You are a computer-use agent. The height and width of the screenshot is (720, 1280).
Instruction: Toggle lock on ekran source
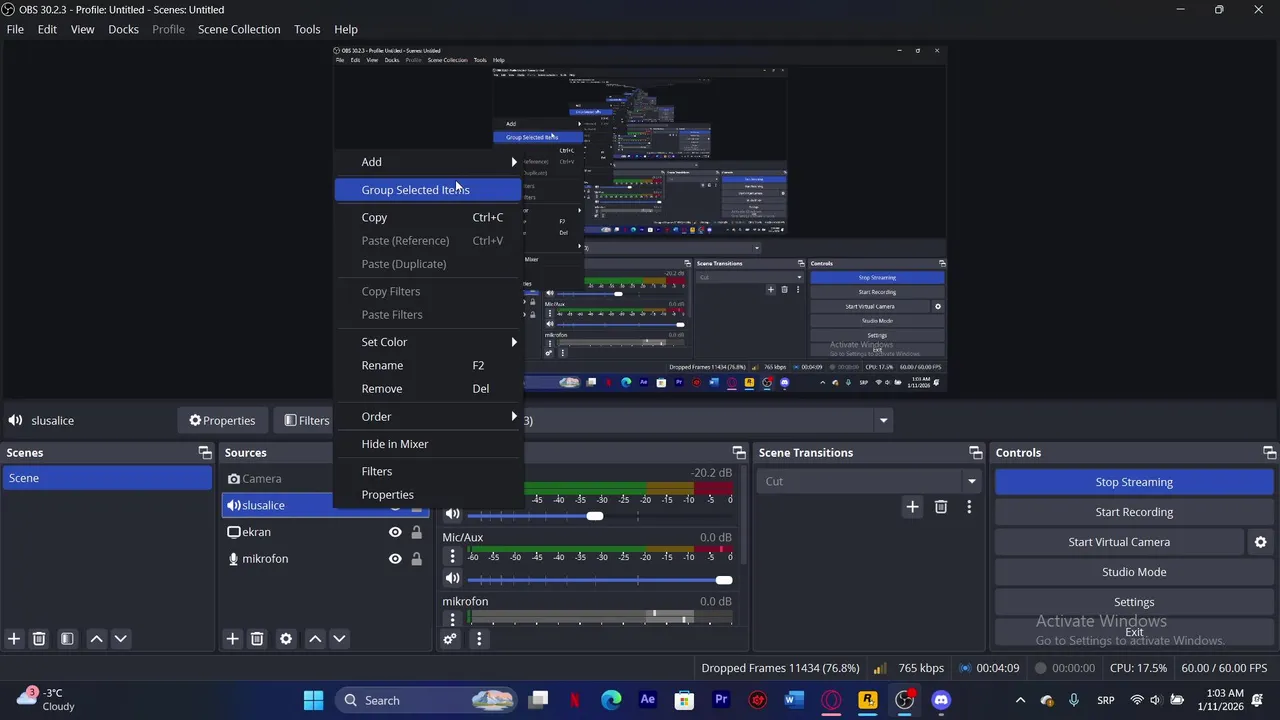[x=416, y=532]
